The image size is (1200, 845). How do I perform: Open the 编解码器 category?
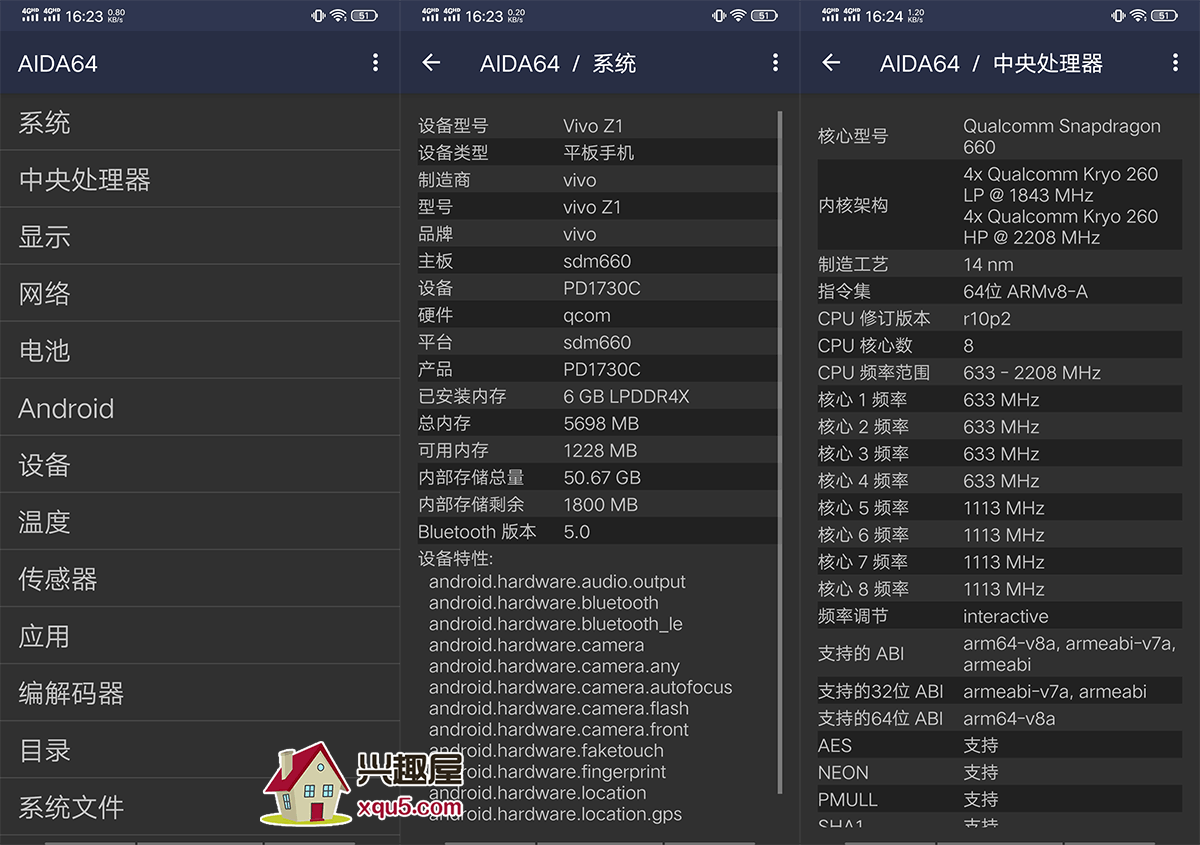click(x=200, y=693)
